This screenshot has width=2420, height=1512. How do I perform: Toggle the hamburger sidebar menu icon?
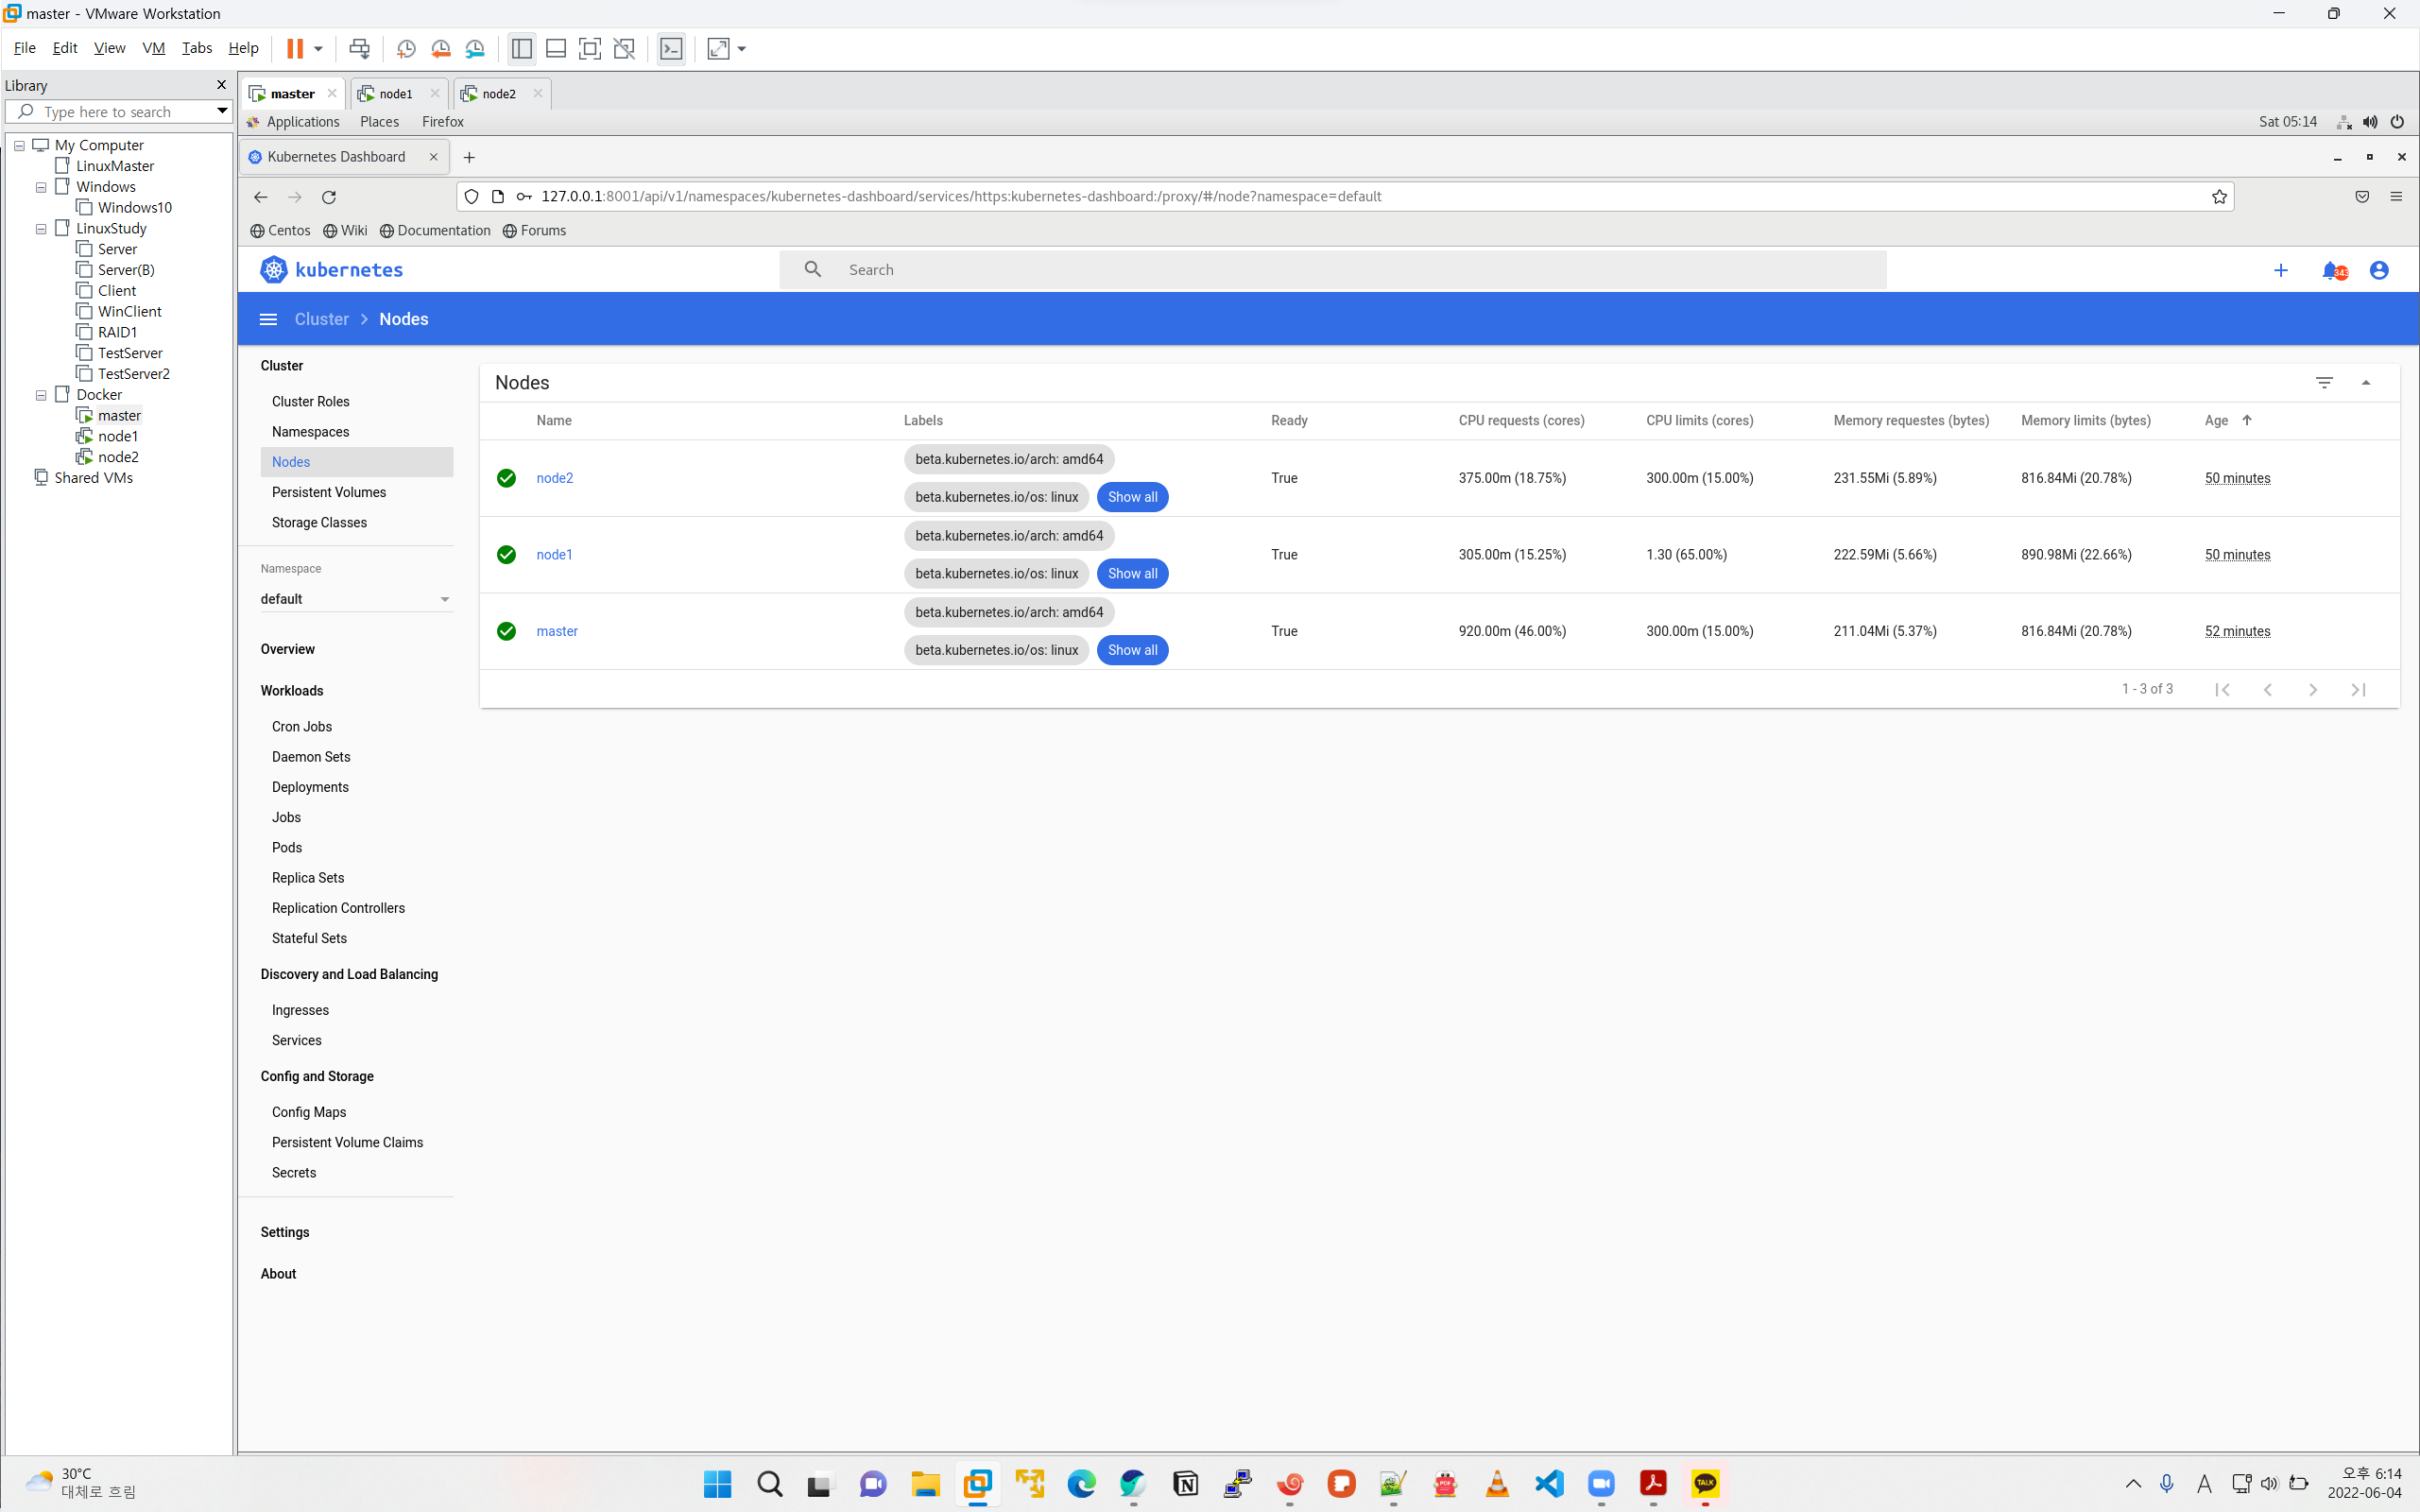[x=268, y=319]
